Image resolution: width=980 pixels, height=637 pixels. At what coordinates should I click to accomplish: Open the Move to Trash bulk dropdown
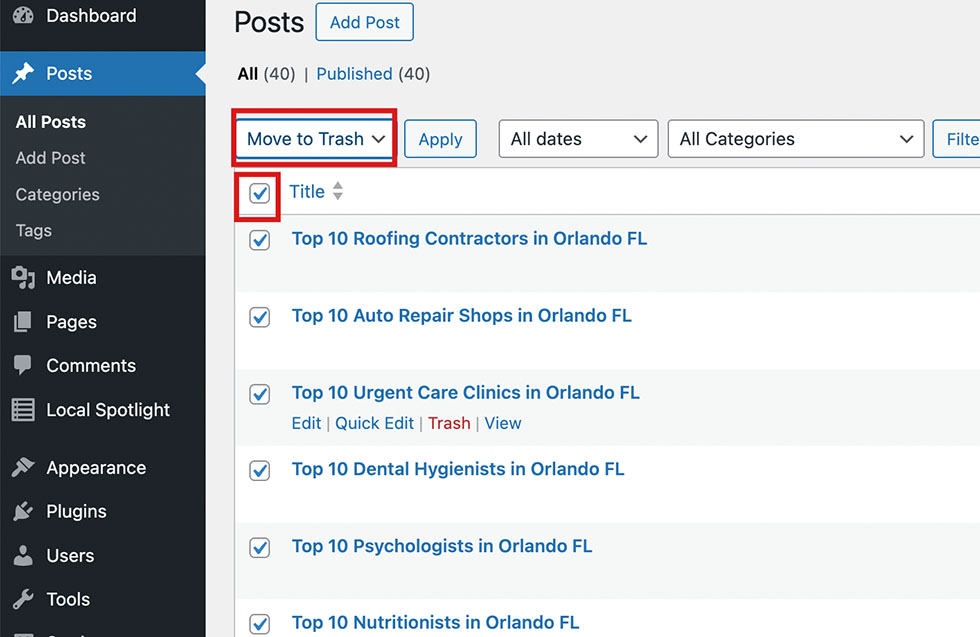coord(315,139)
